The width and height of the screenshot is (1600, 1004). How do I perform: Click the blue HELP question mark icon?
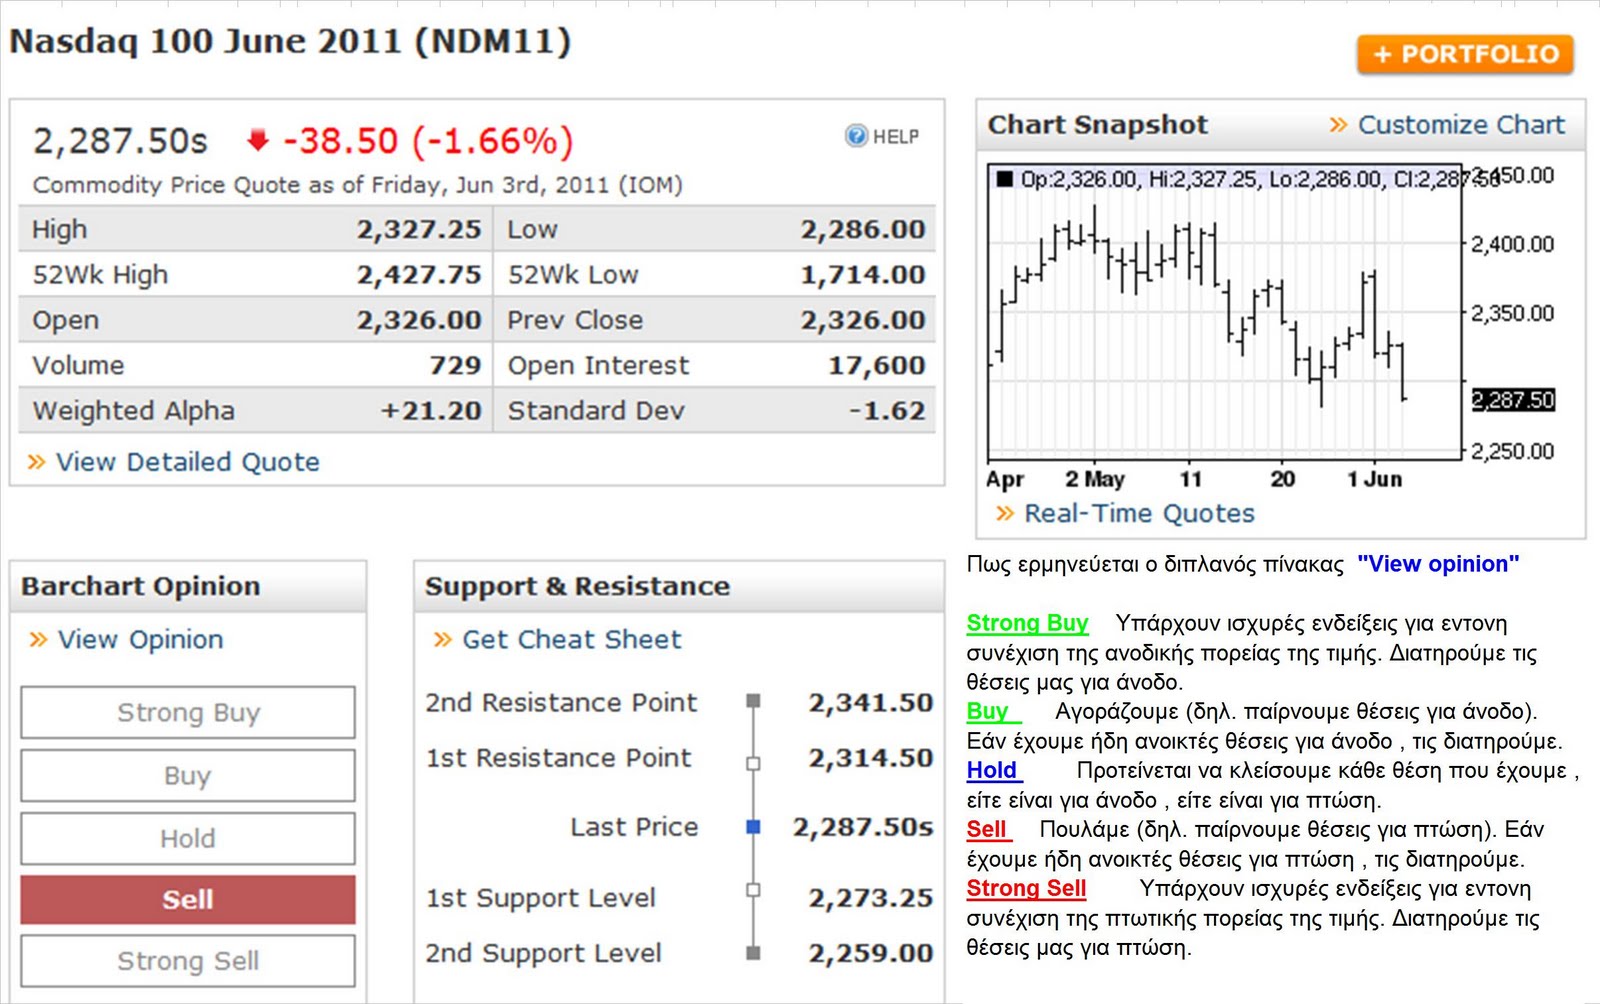coord(856,136)
